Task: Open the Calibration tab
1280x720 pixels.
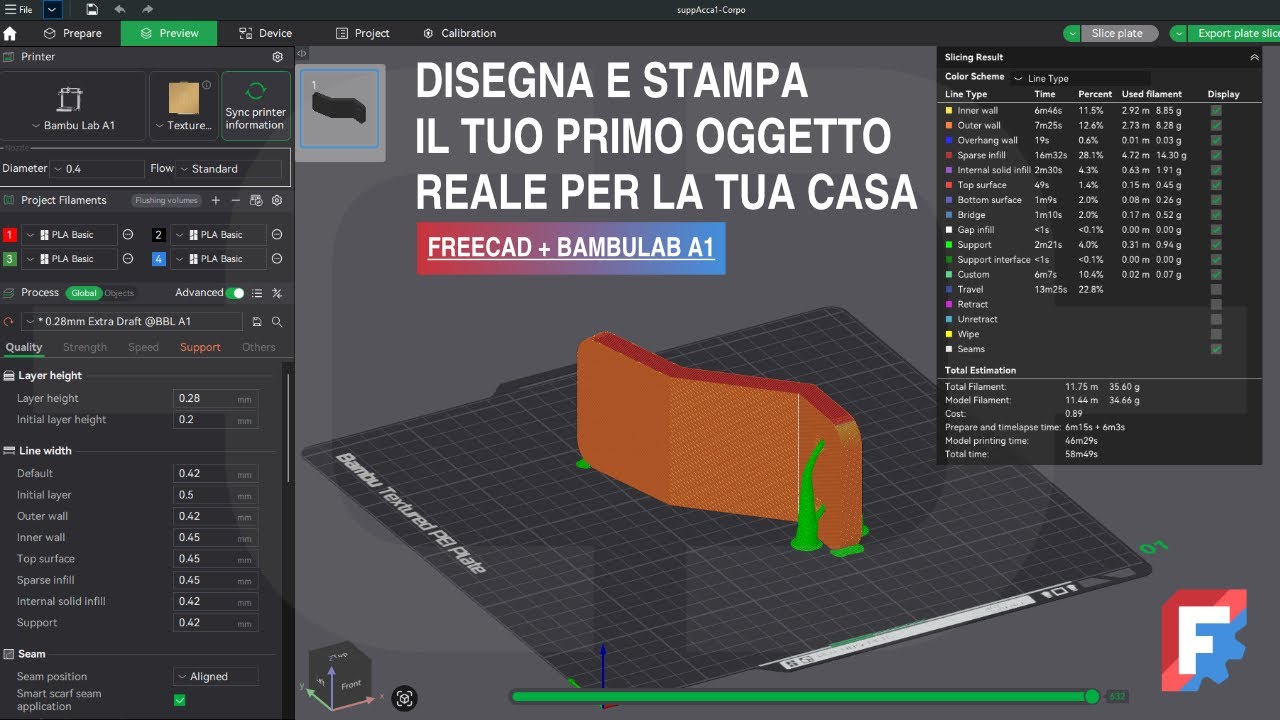Action: 459,33
